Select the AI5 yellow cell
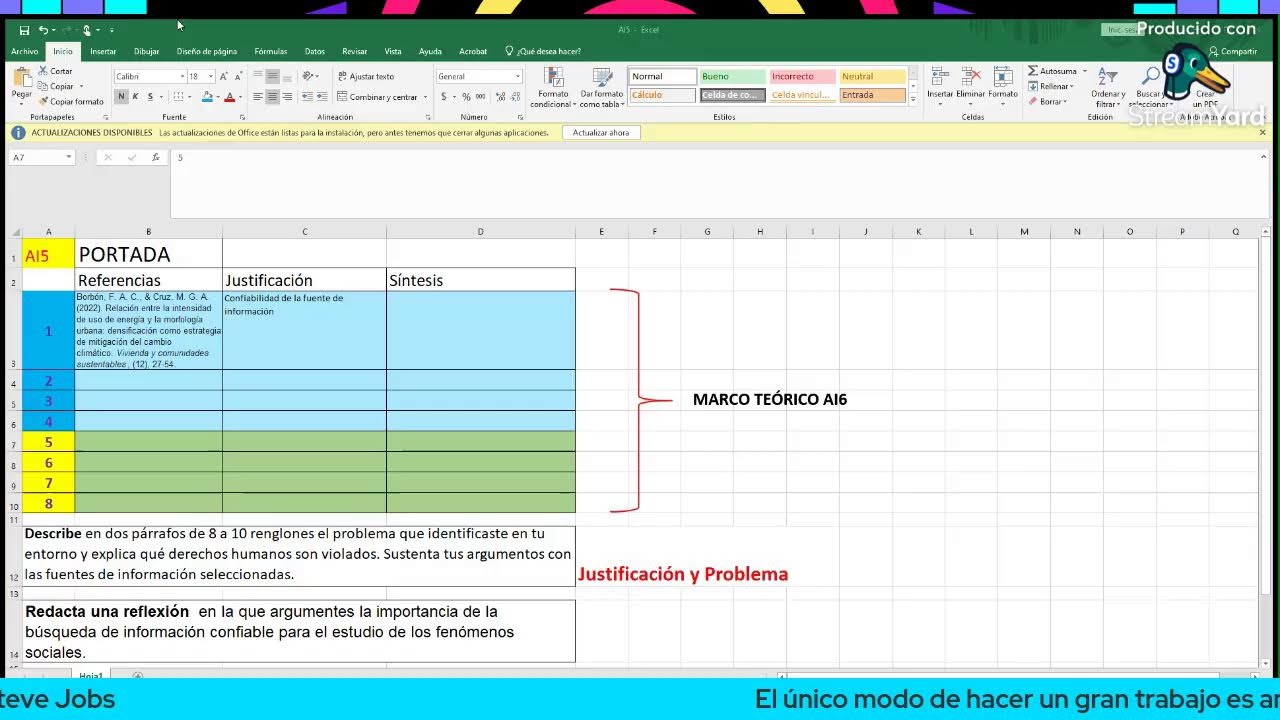This screenshot has height=720, width=1280. click(x=48, y=255)
